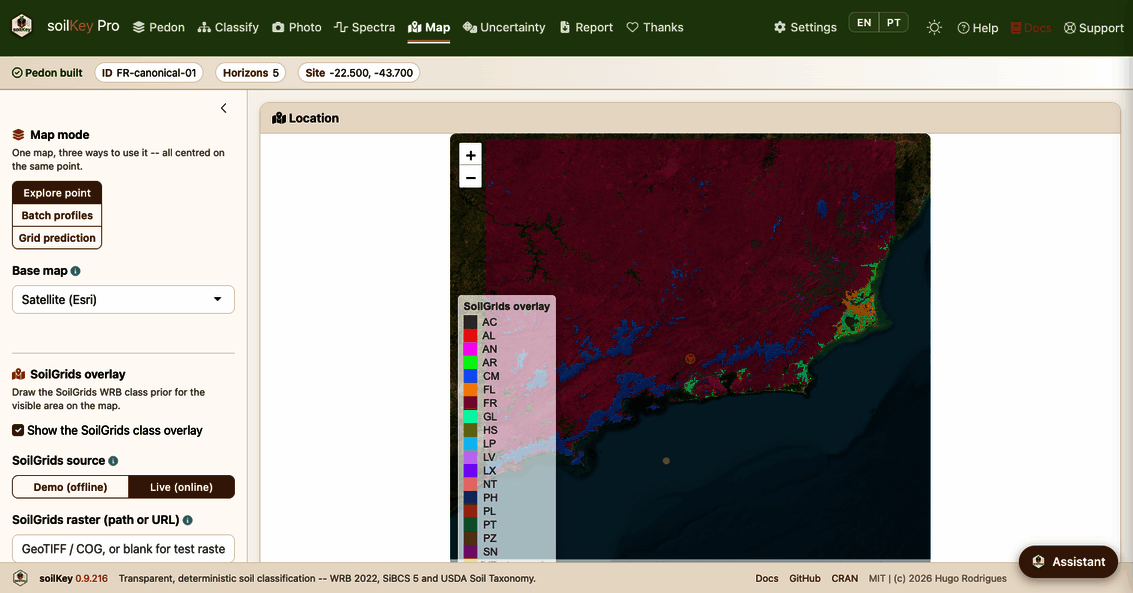Open Help in the header
1133x593 pixels.
tap(978, 28)
